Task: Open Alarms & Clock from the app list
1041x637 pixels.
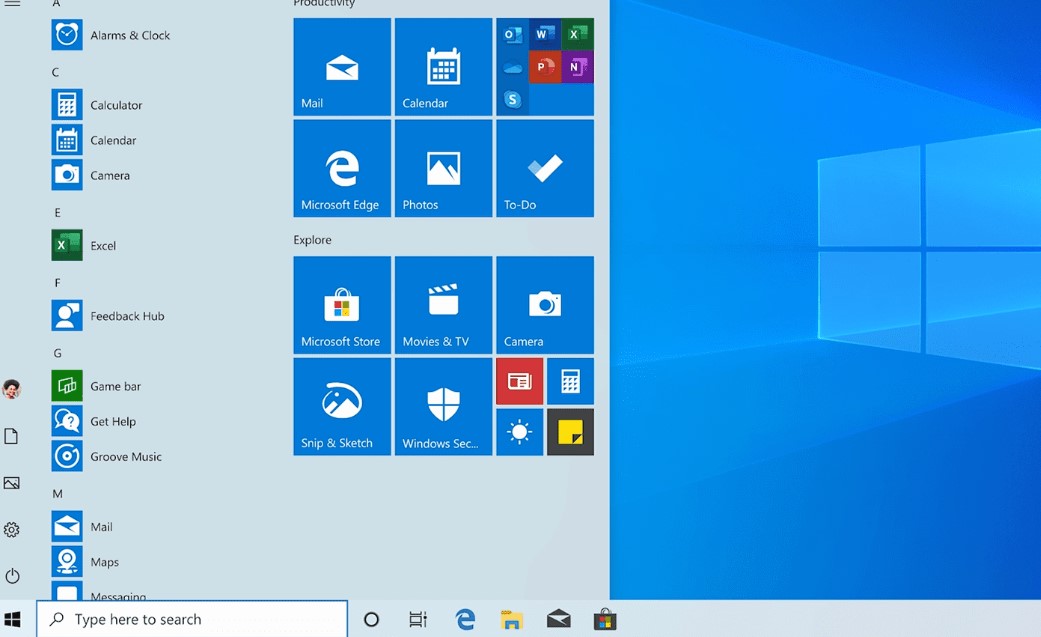Action: 111,35
